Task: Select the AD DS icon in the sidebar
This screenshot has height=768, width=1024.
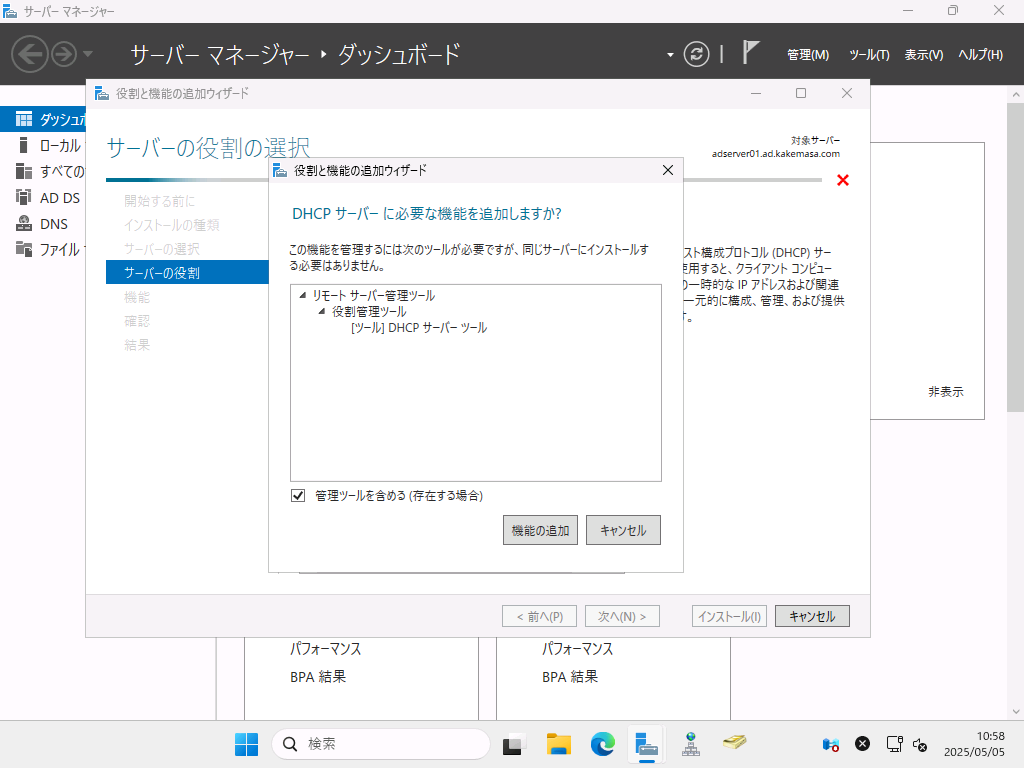Action: coord(24,197)
